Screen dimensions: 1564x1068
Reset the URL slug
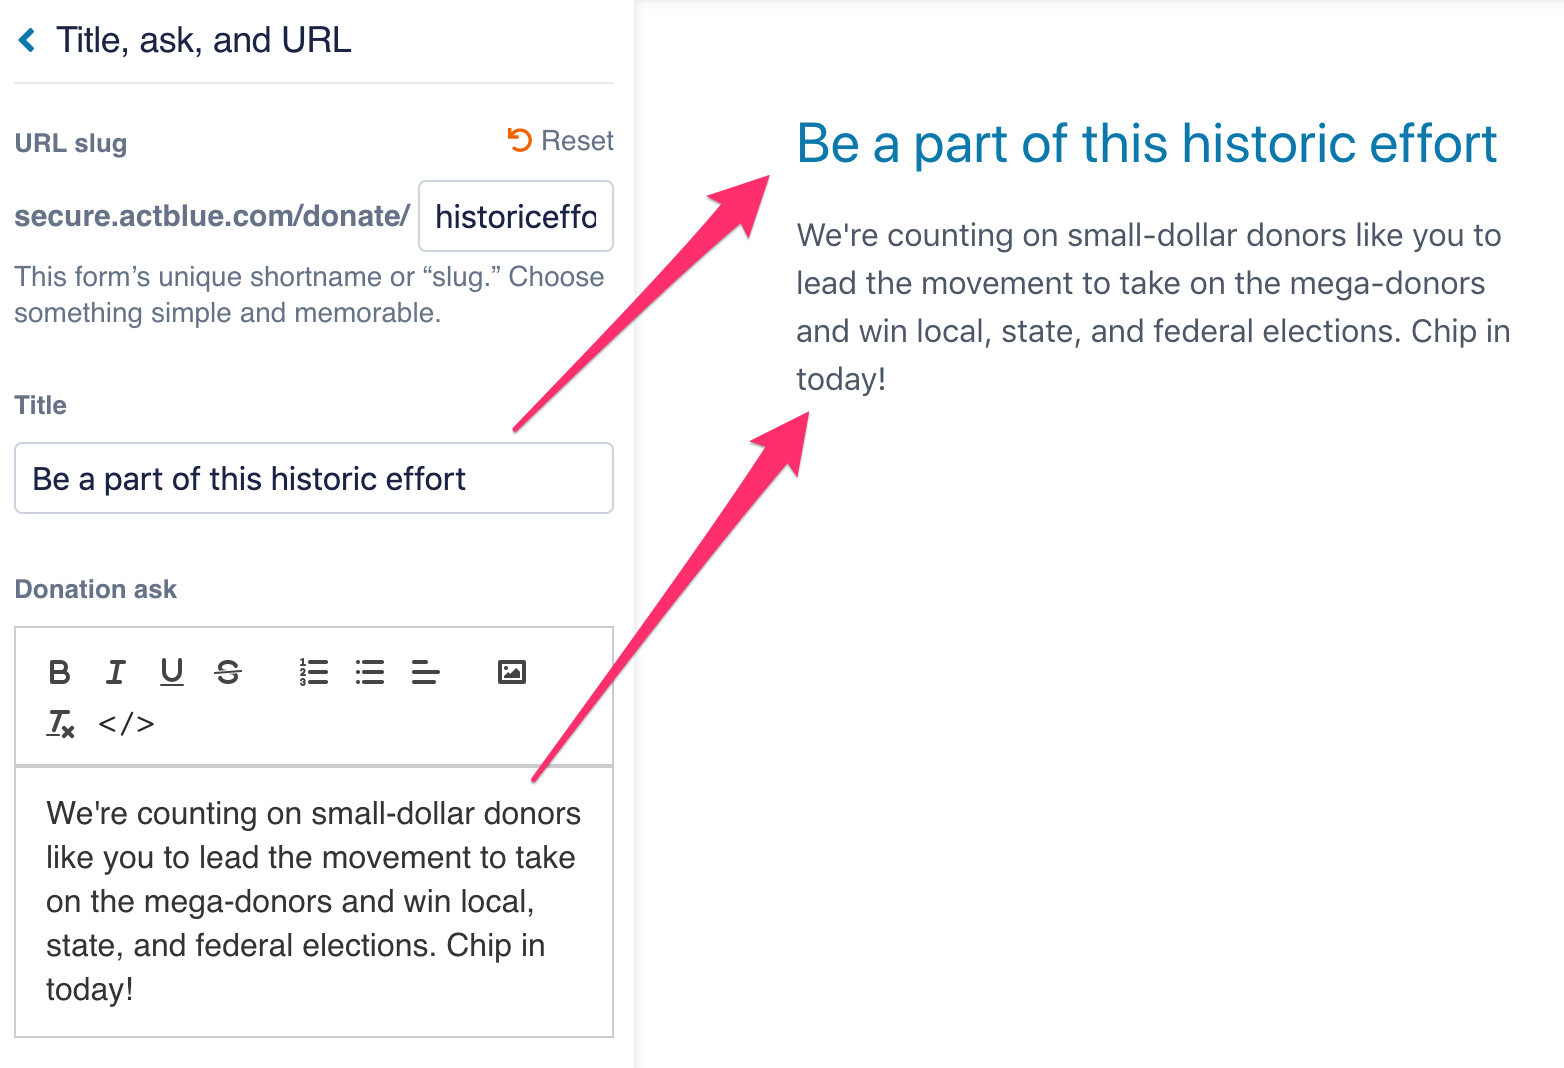pyautogui.click(x=561, y=141)
